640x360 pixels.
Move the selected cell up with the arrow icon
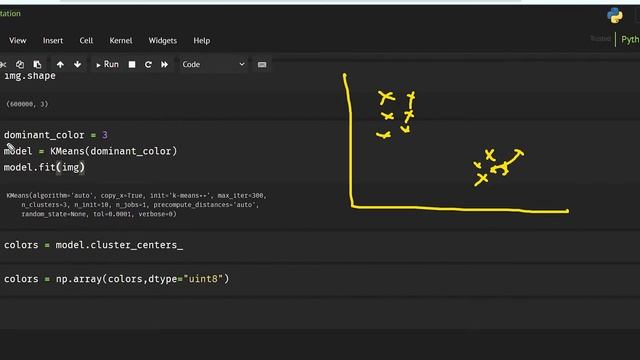(60, 64)
